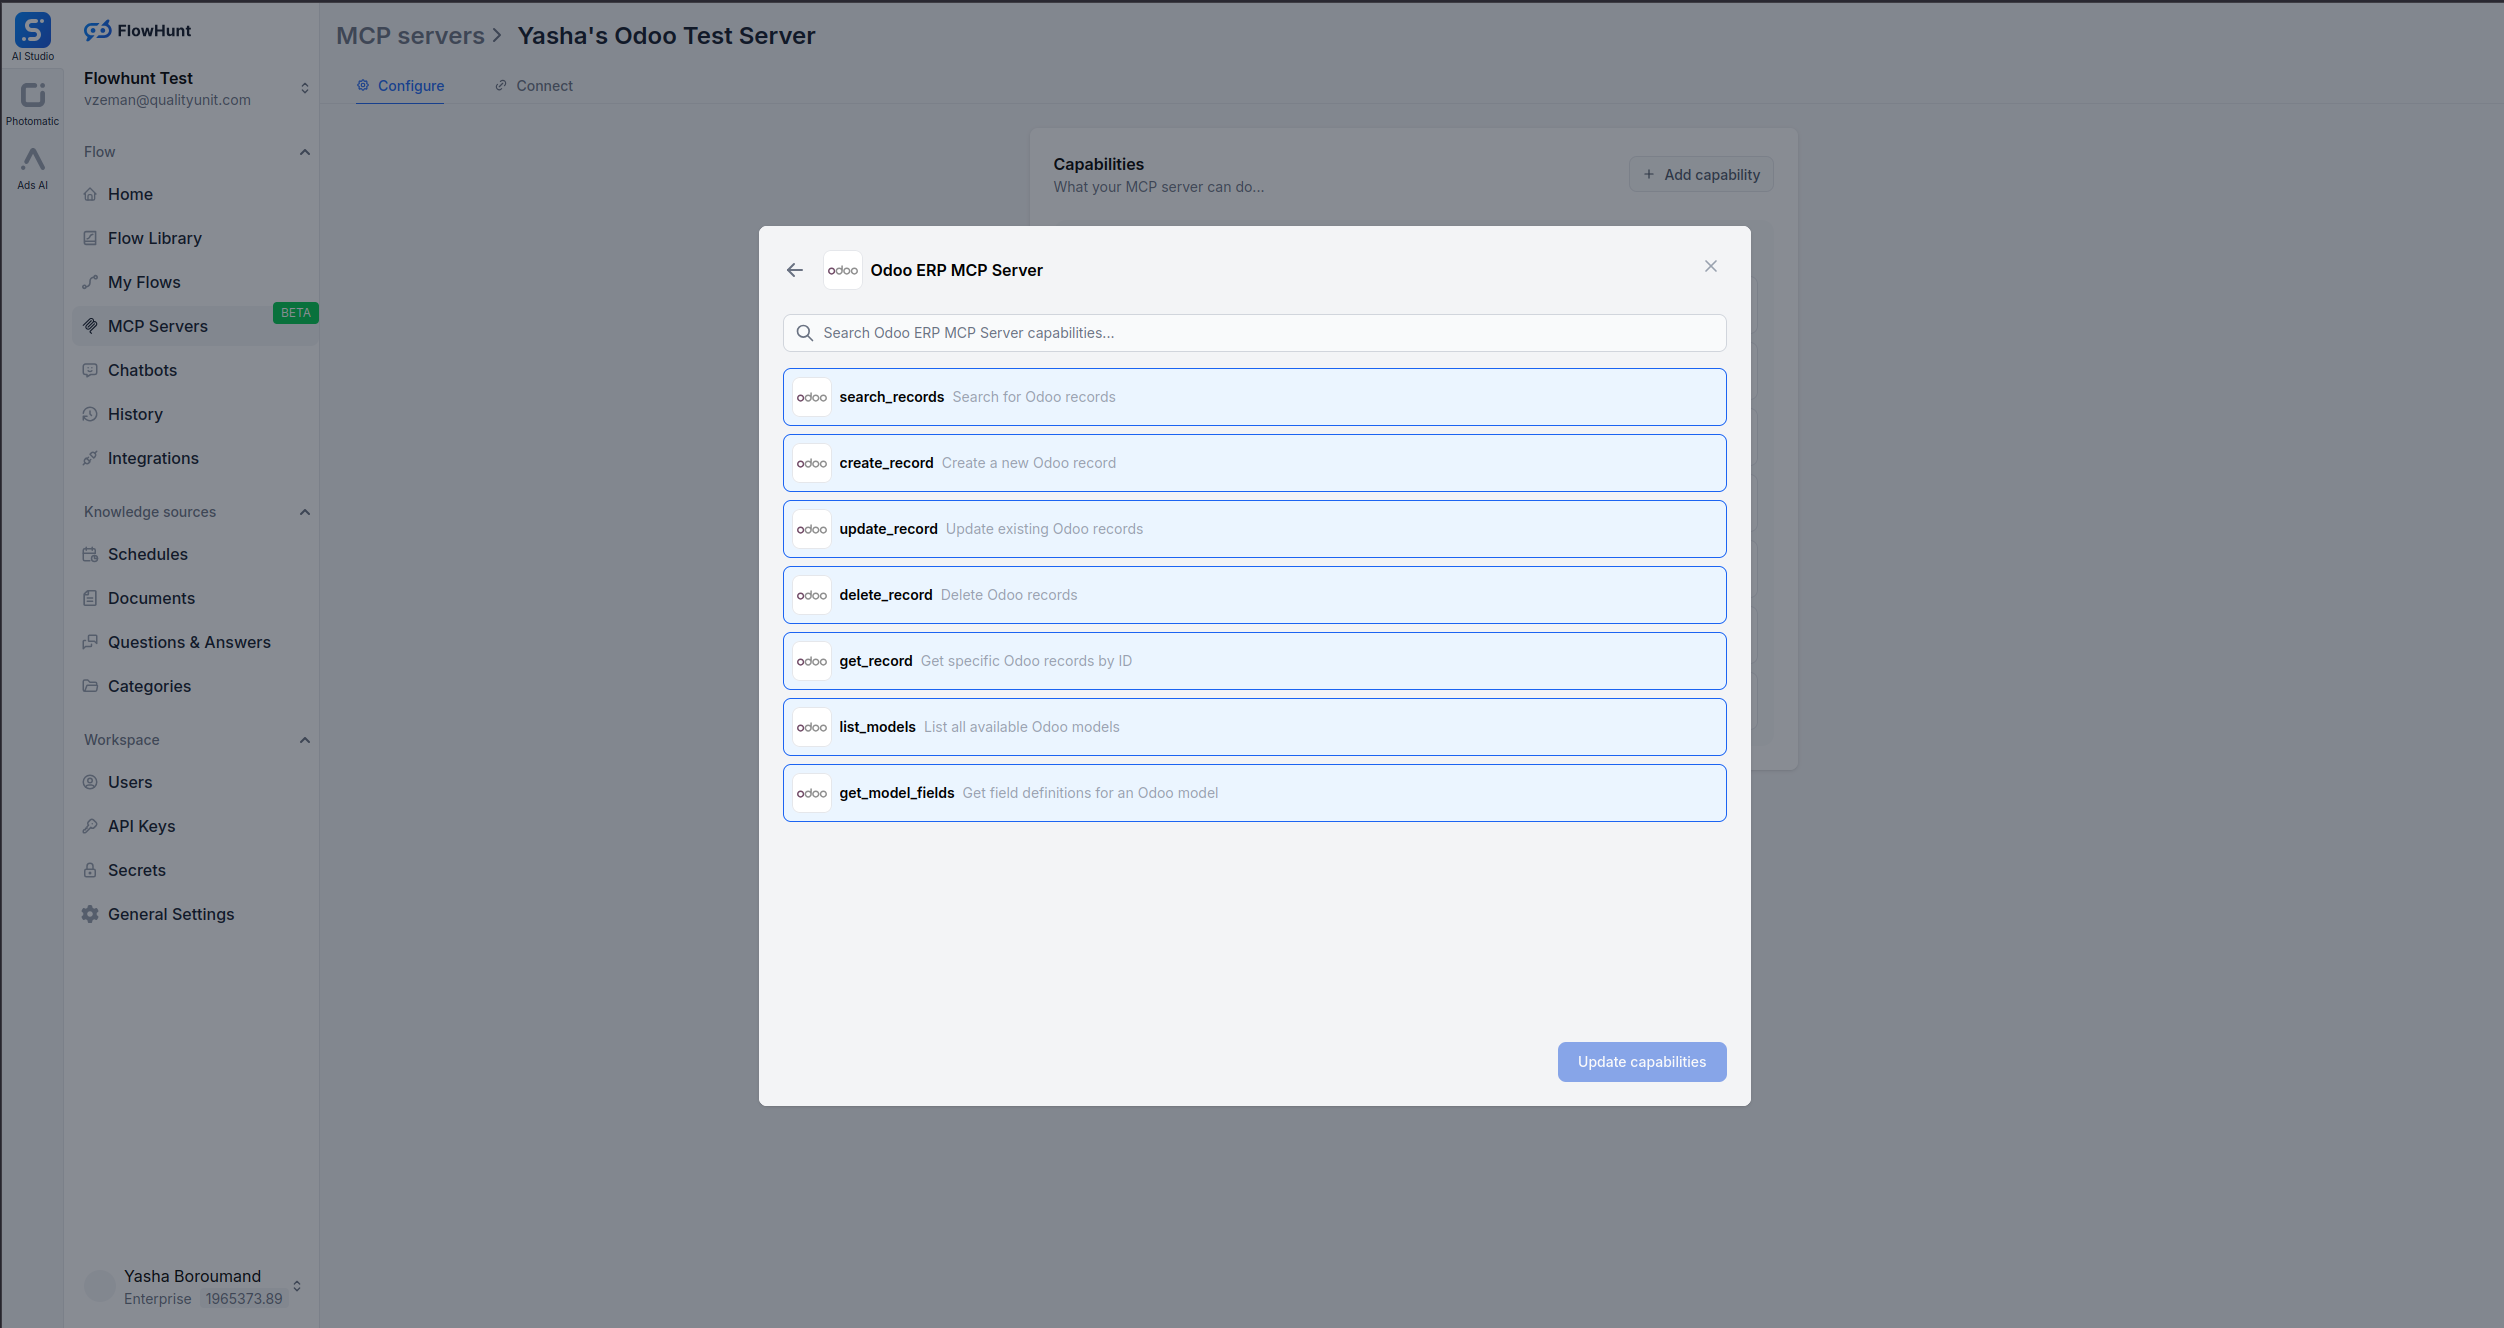Select the Photomatic app icon

click(32, 100)
